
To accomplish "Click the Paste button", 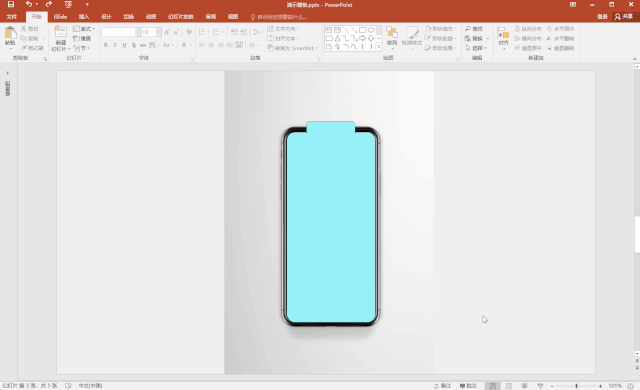I will [x=10, y=37].
